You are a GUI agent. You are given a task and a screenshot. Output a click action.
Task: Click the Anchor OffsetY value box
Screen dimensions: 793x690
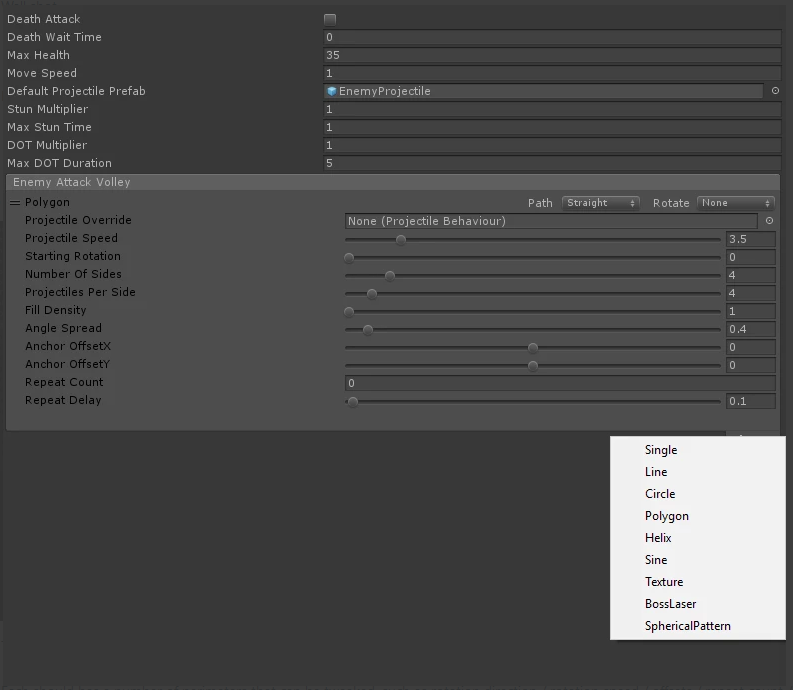click(x=751, y=365)
